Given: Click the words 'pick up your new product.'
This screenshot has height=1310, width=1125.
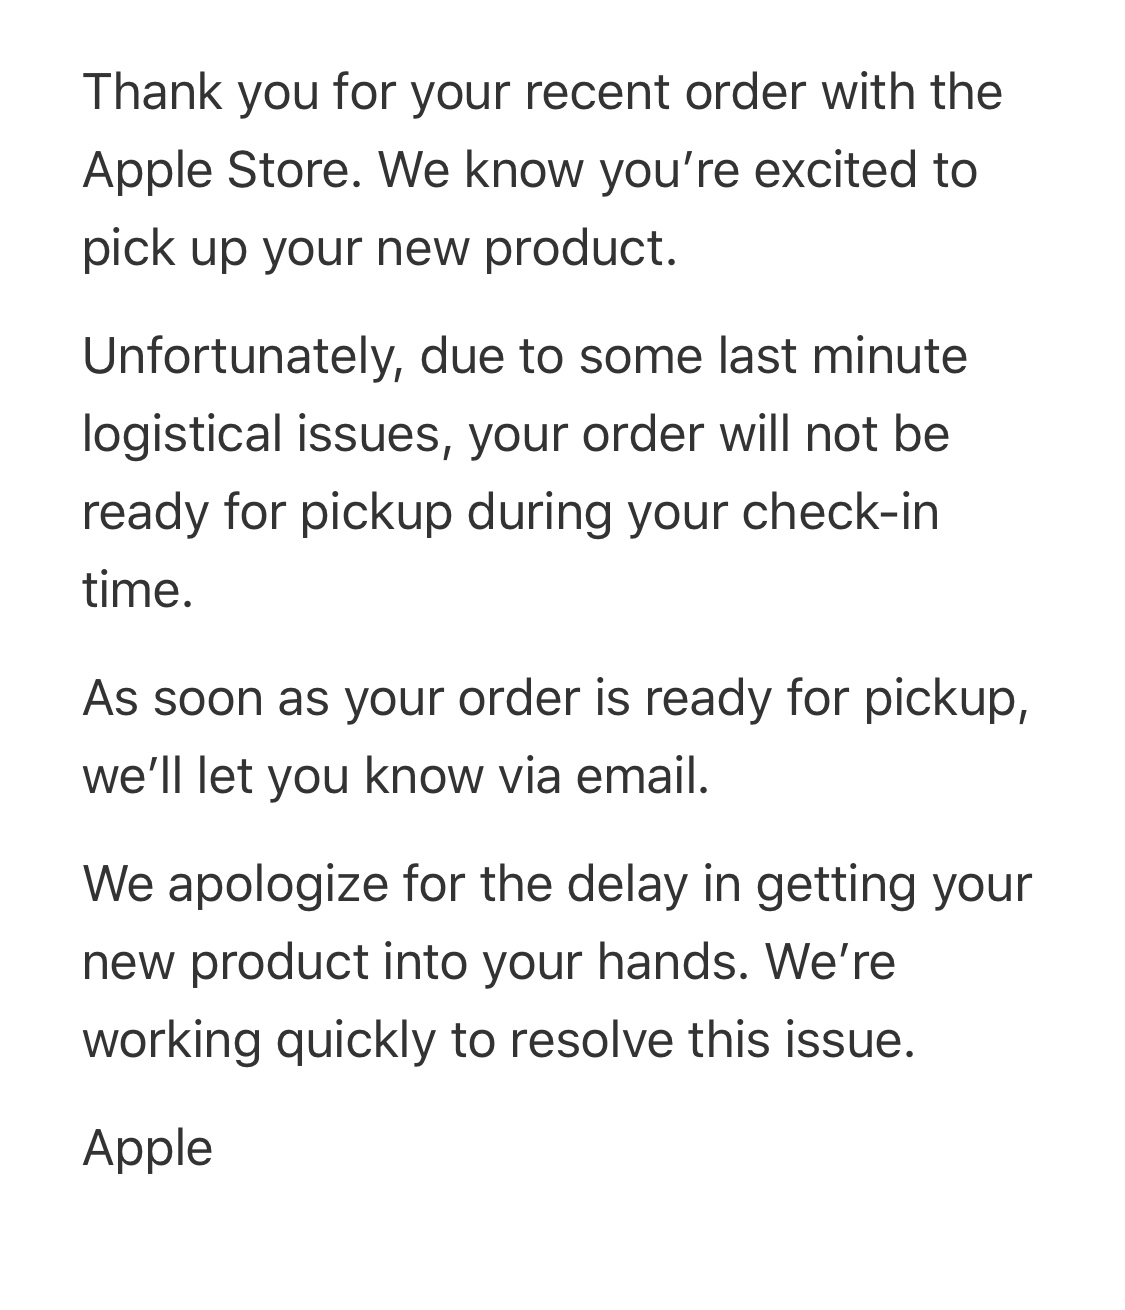Looking at the screenshot, I should click(x=380, y=249).
